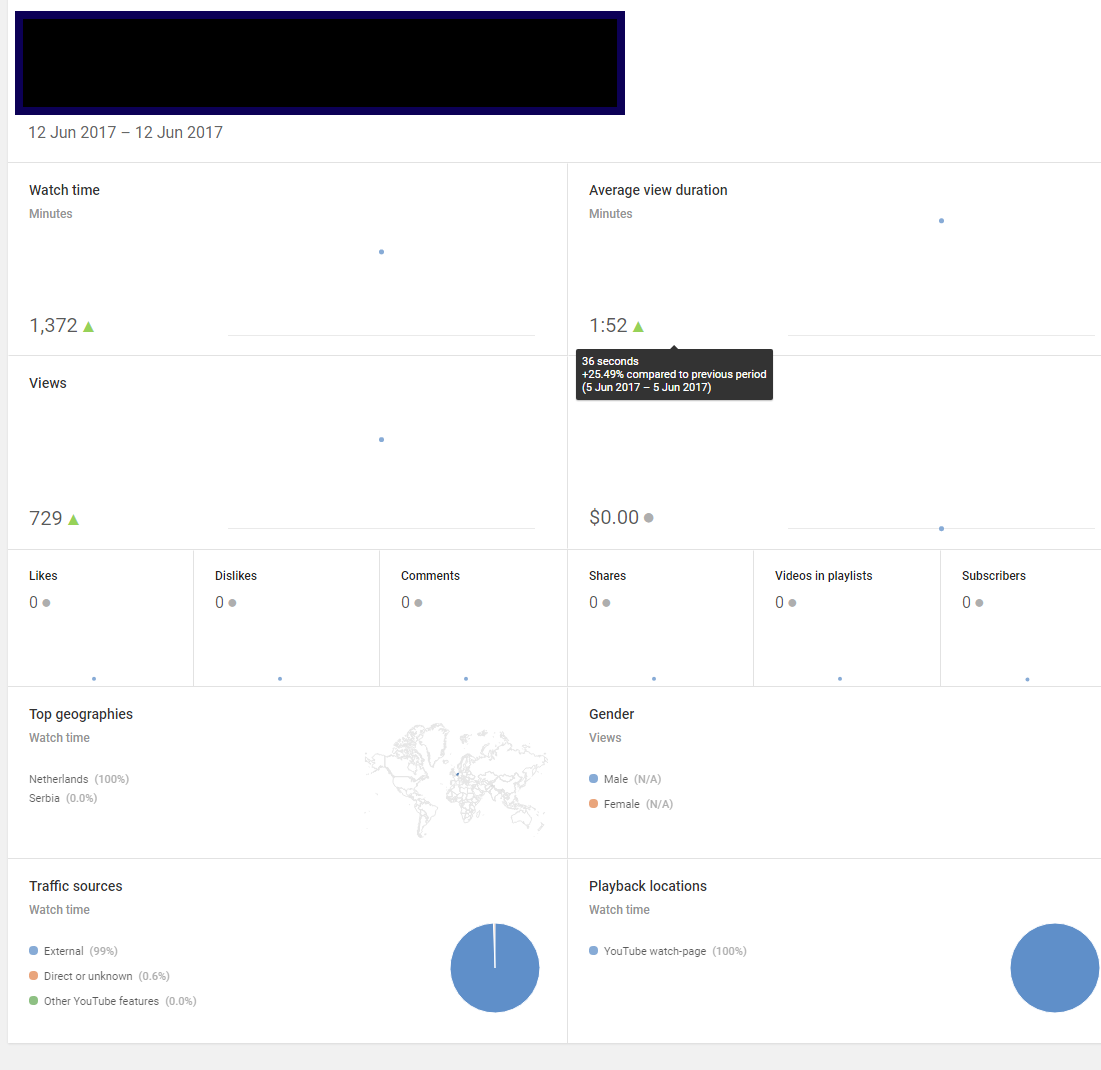Viewport: 1101px width, 1070px height.
Task: Open the Top geographies report
Action: tap(81, 714)
